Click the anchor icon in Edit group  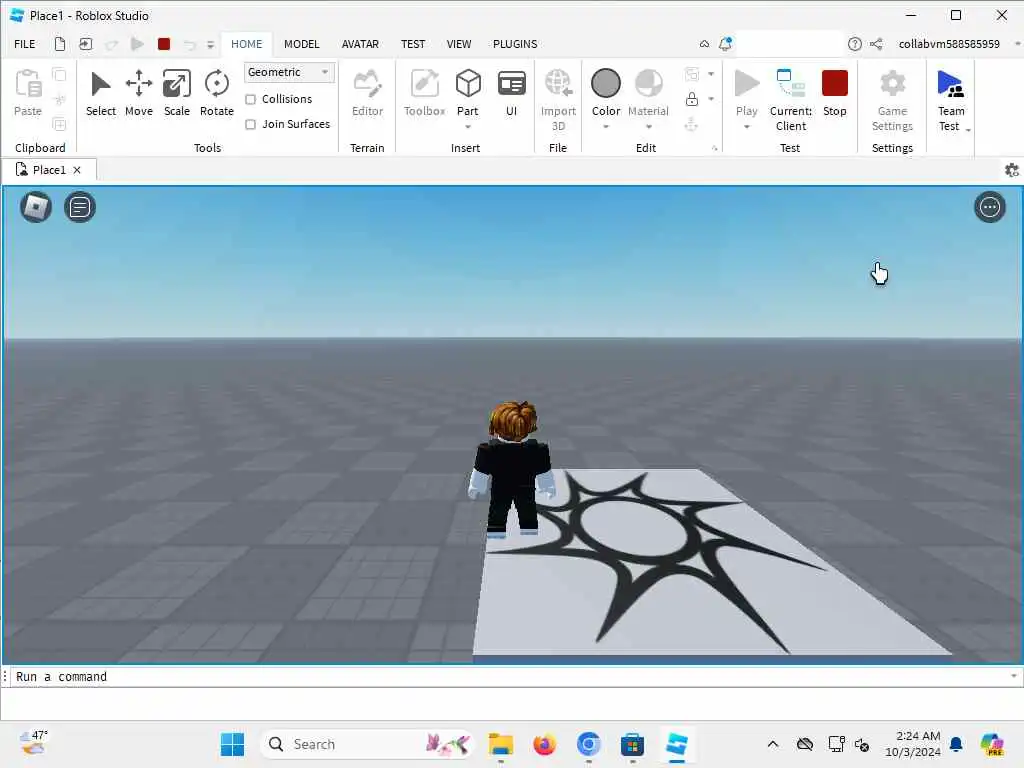pyautogui.click(x=692, y=124)
